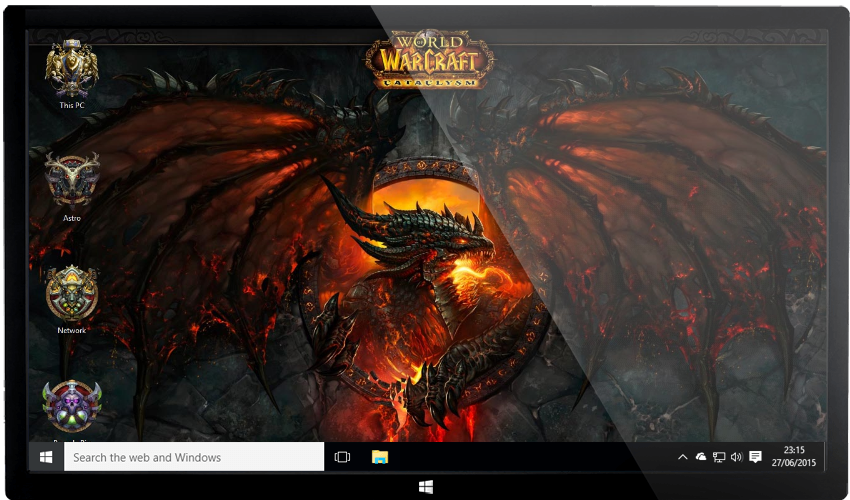Image resolution: width=850 pixels, height=500 pixels.
Task: Select the Astro desktop icon
Action: coord(72,187)
